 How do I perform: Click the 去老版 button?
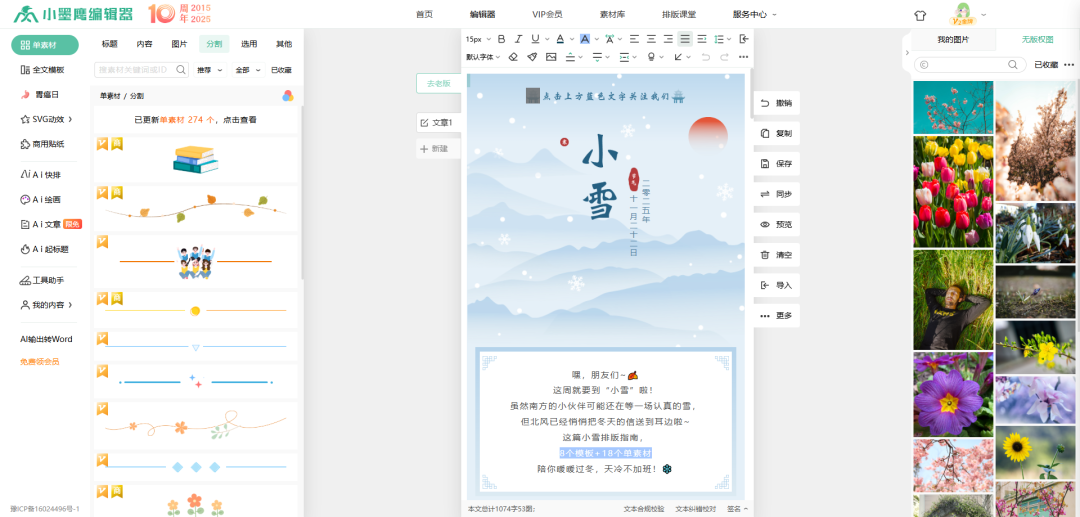pos(439,83)
